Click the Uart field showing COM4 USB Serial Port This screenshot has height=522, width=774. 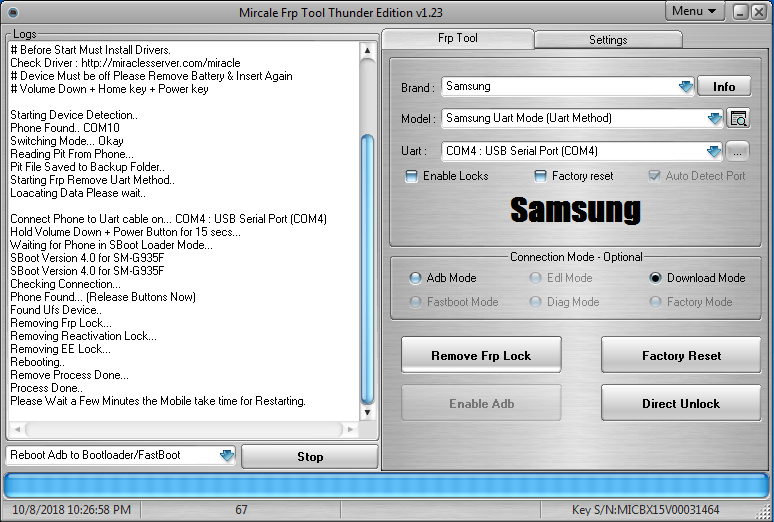(581, 151)
